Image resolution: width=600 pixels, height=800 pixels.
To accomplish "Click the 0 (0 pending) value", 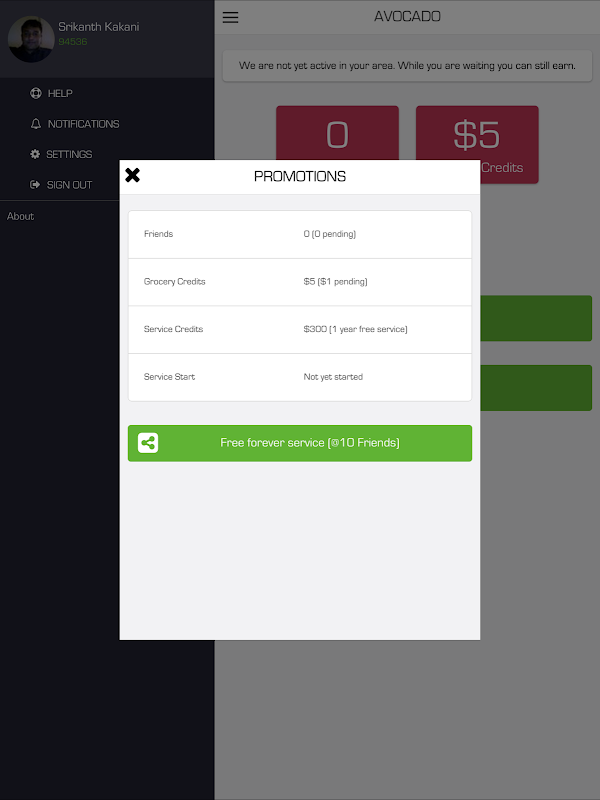I will (330, 234).
